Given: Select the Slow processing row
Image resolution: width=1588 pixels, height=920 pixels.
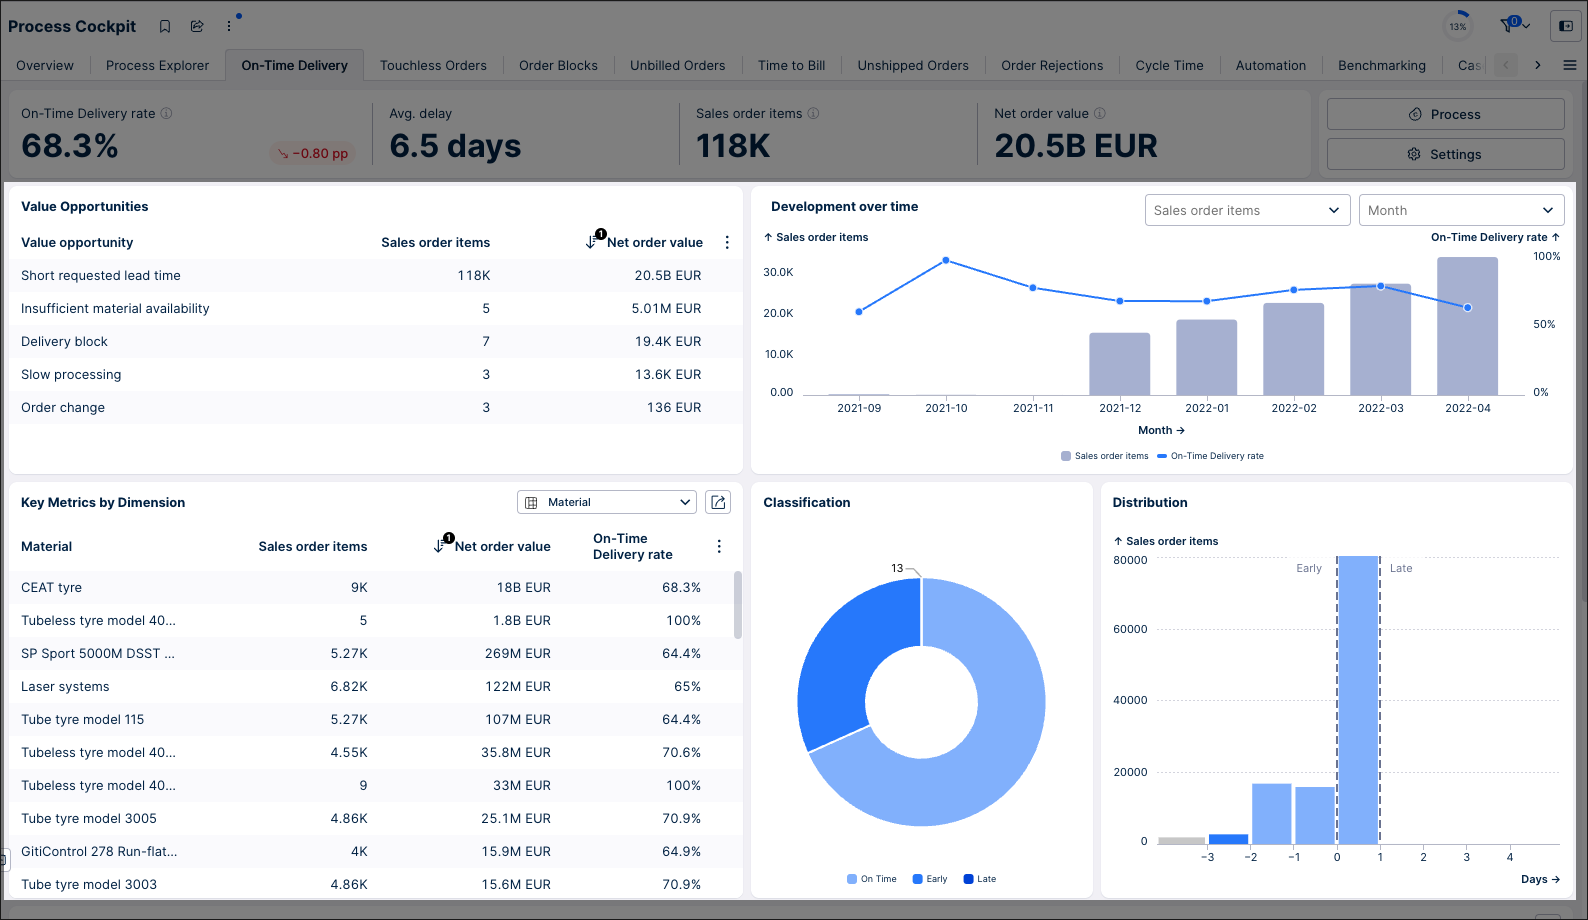Looking at the screenshot, I should 375,374.
